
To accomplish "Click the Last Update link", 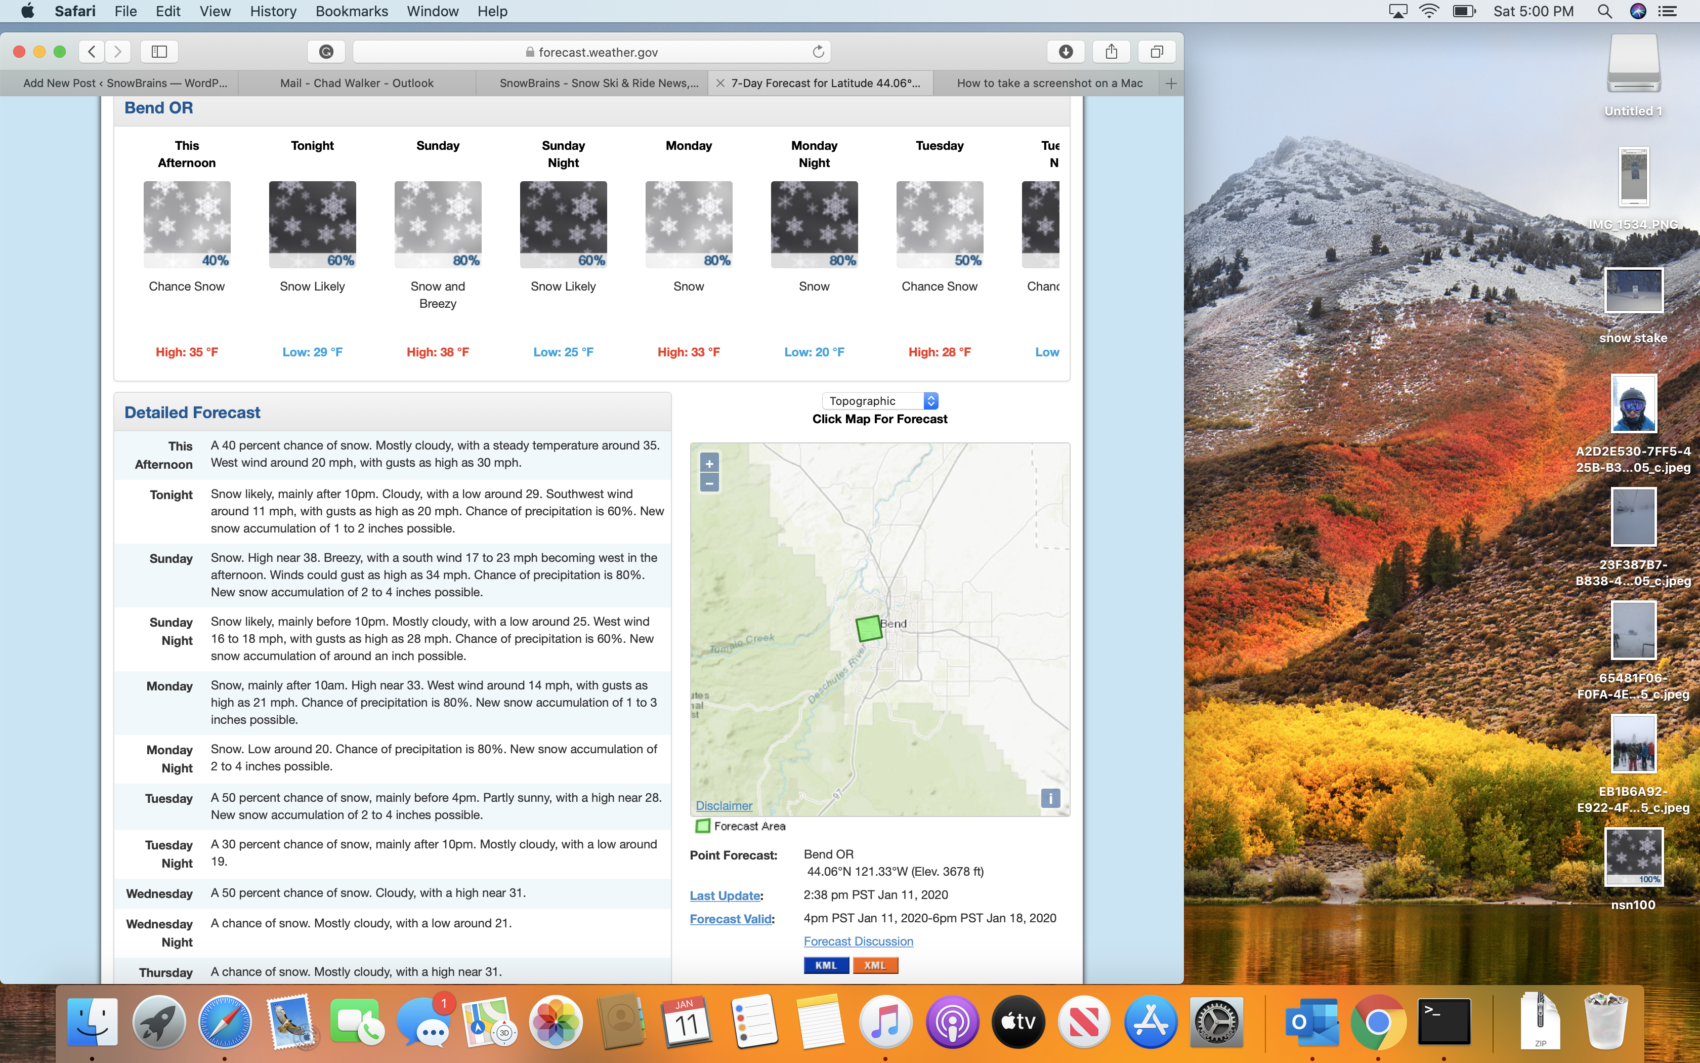I will coord(726,896).
